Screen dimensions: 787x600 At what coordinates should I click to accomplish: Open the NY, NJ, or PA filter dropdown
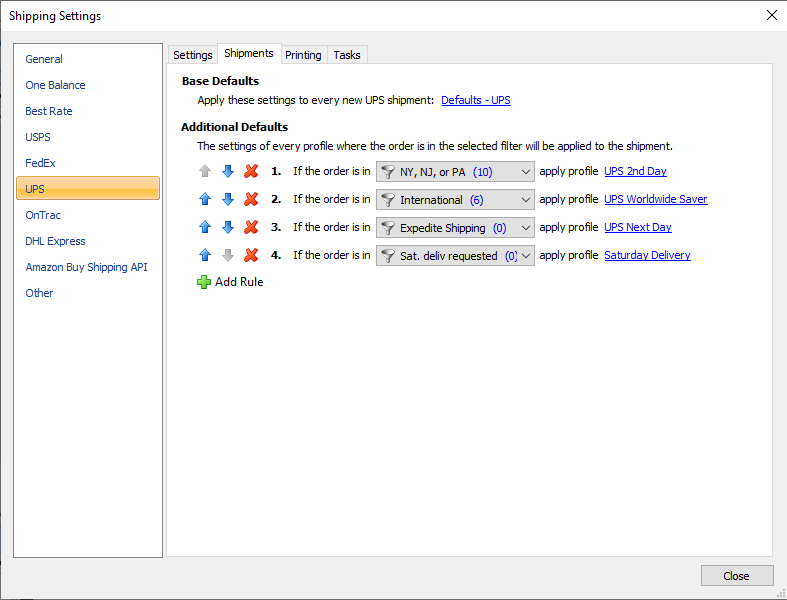(455, 172)
